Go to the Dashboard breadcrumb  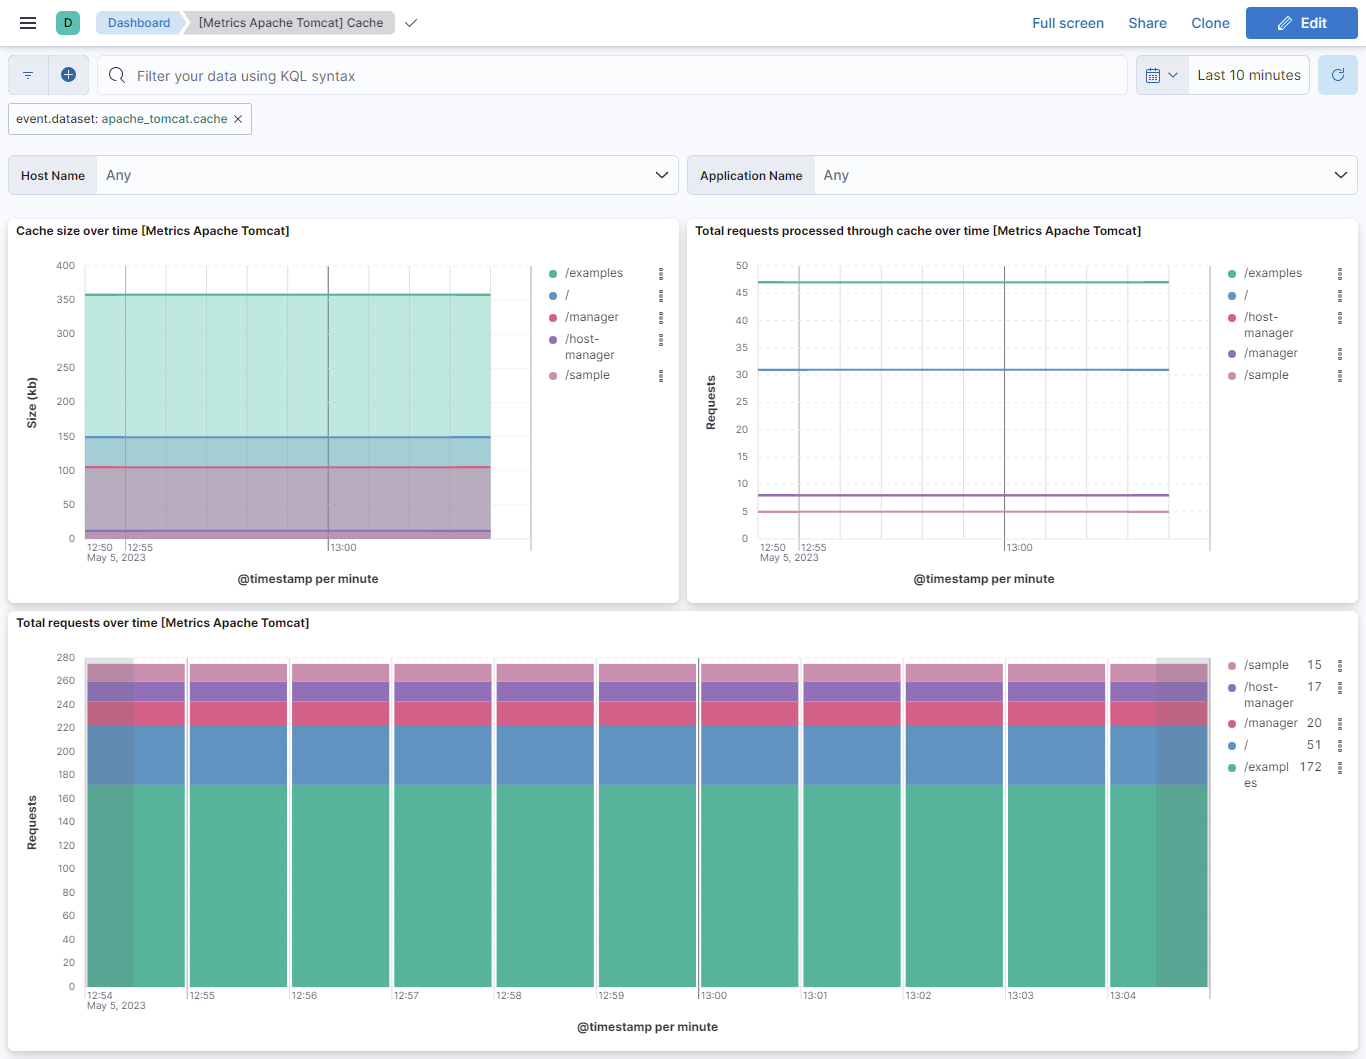[x=139, y=23]
